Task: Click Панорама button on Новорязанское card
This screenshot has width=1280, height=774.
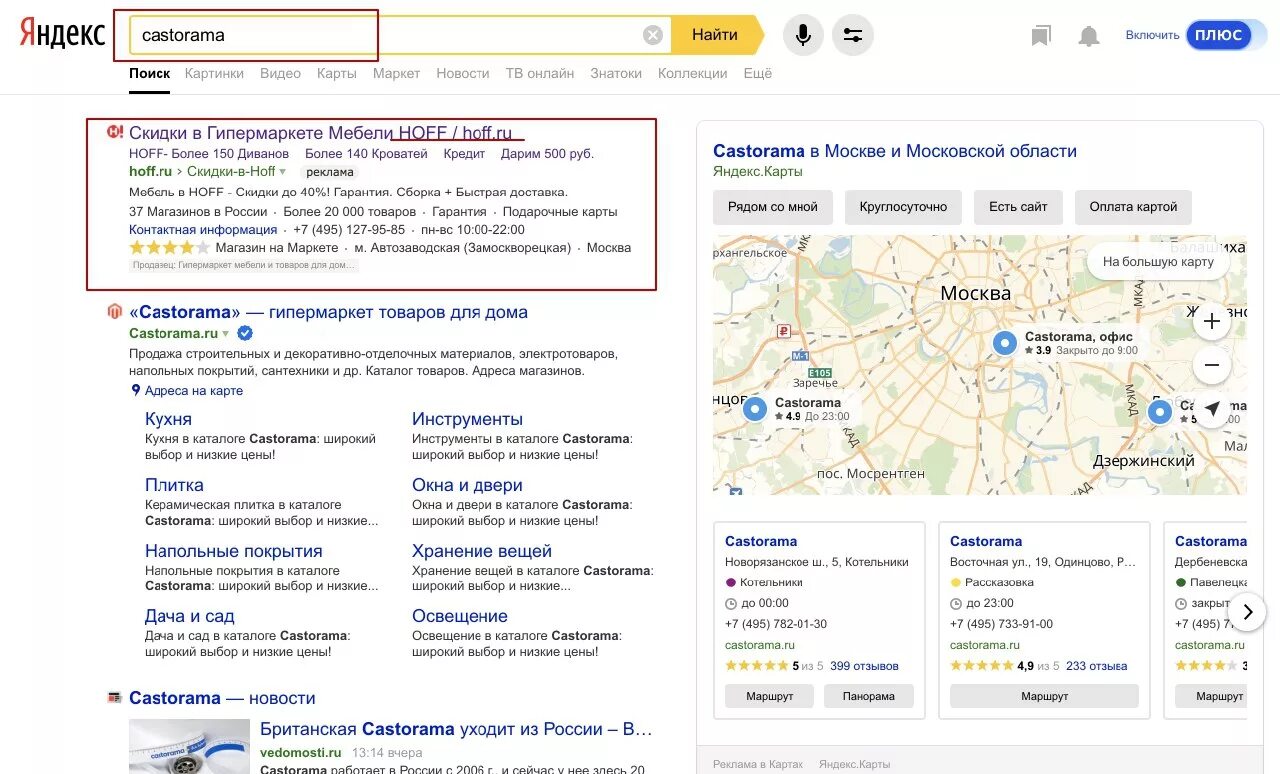Action: point(869,696)
